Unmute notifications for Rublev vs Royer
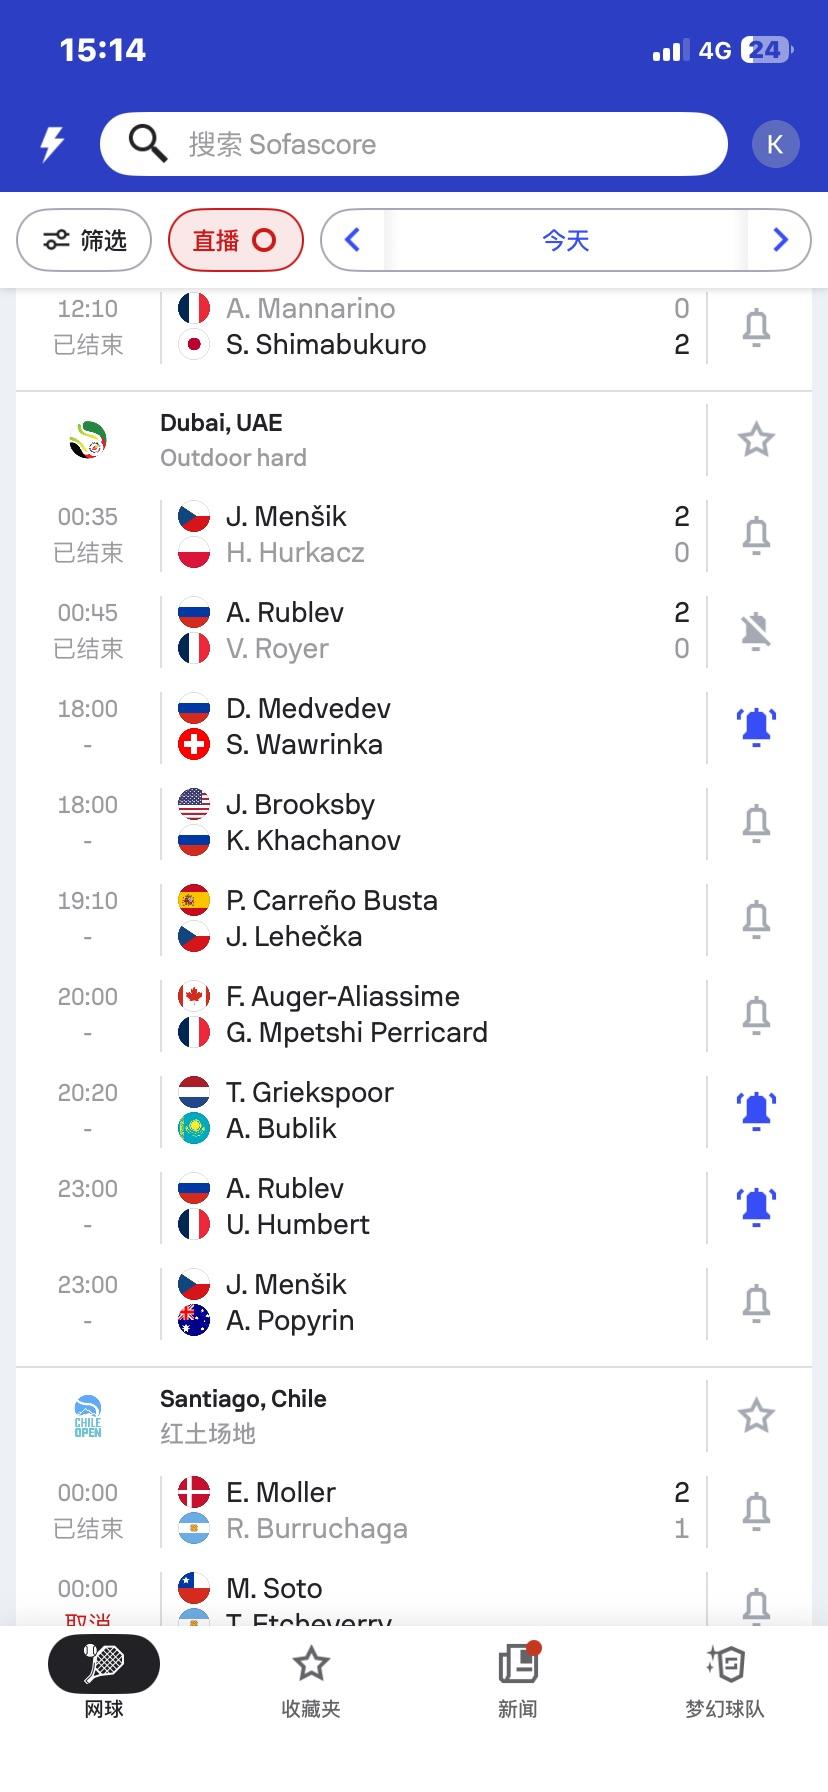Screen dimensions: 828x1792 [x=756, y=630]
